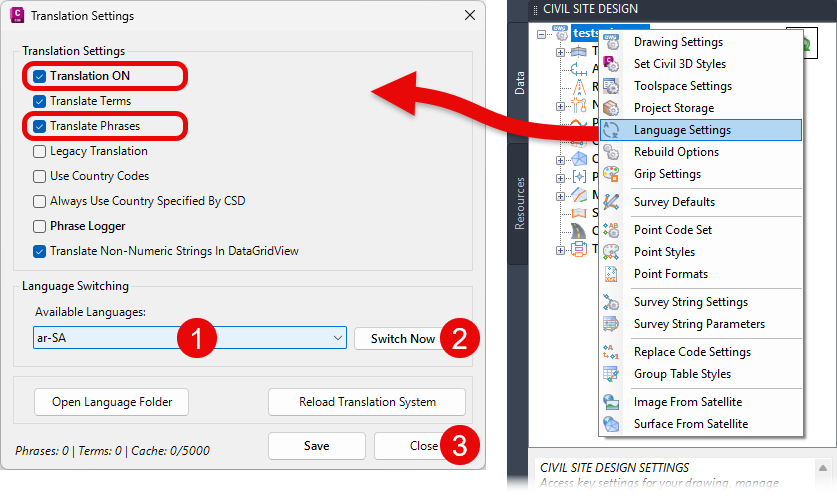Click the Drawing Settings icon in menu
The height and width of the screenshot is (500, 837).
(x=612, y=42)
